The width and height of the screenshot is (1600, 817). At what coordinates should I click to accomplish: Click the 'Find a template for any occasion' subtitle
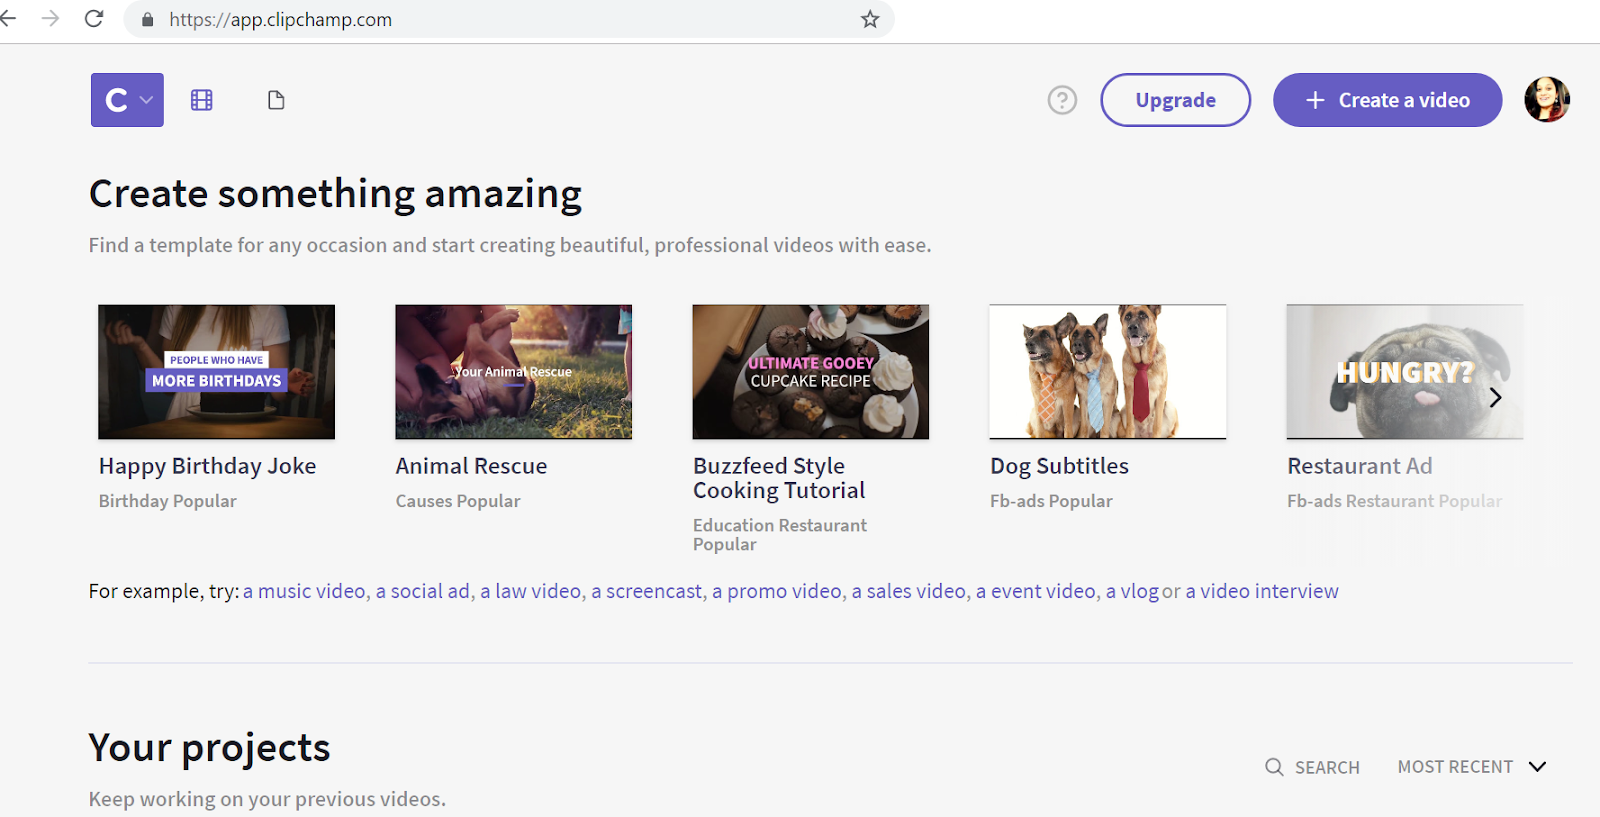click(x=510, y=245)
